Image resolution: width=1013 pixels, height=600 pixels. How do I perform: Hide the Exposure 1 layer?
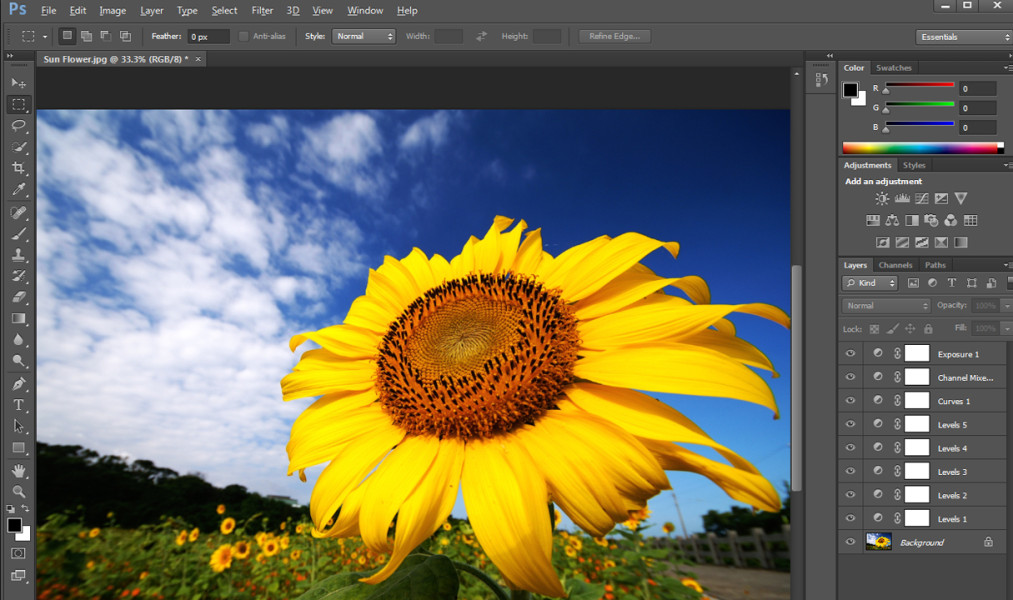coord(850,353)
